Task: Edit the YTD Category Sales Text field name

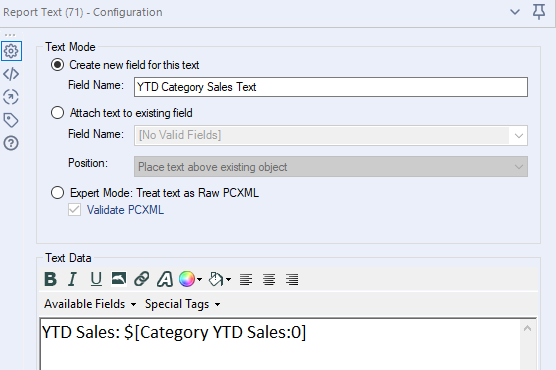Action: click(331, 87)
